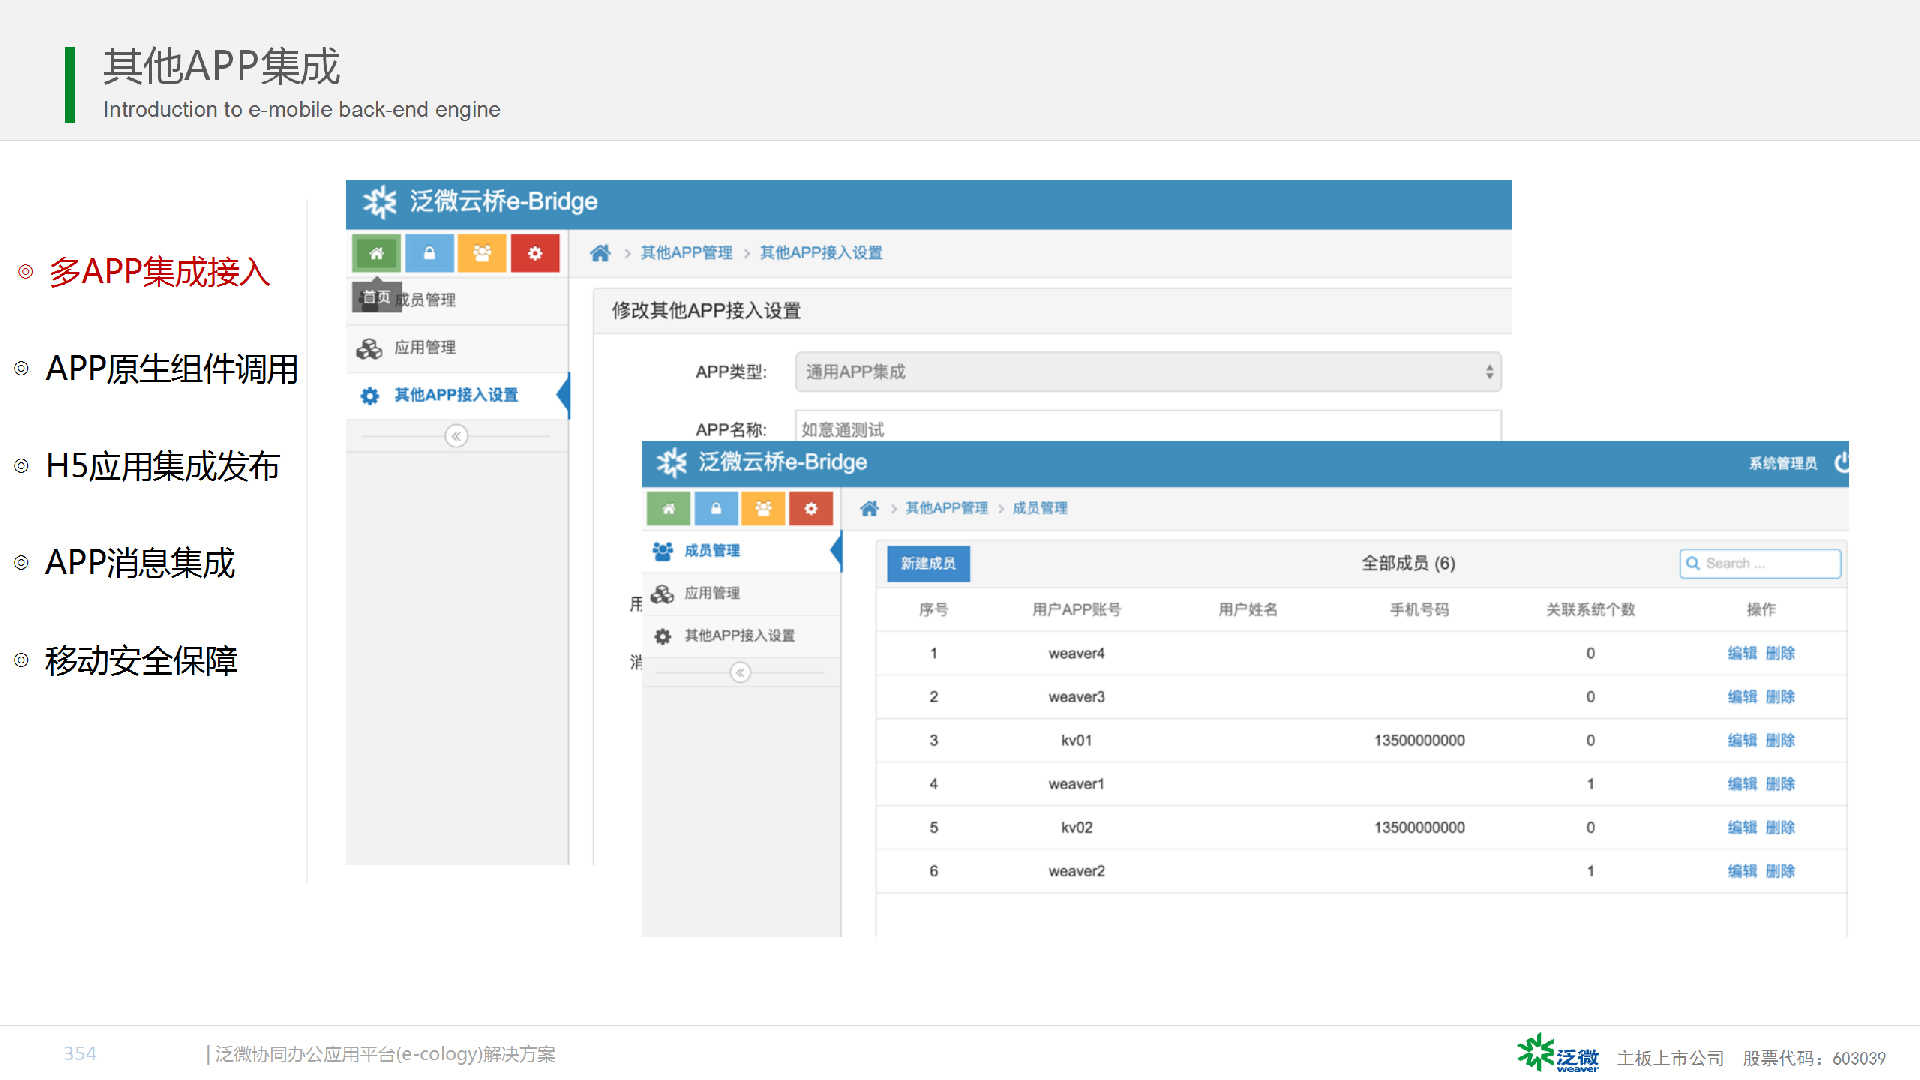This screenshot has width=1920, height=1080.
Task: Click 删除 for weaver4 row
Action: (1780, 653)
